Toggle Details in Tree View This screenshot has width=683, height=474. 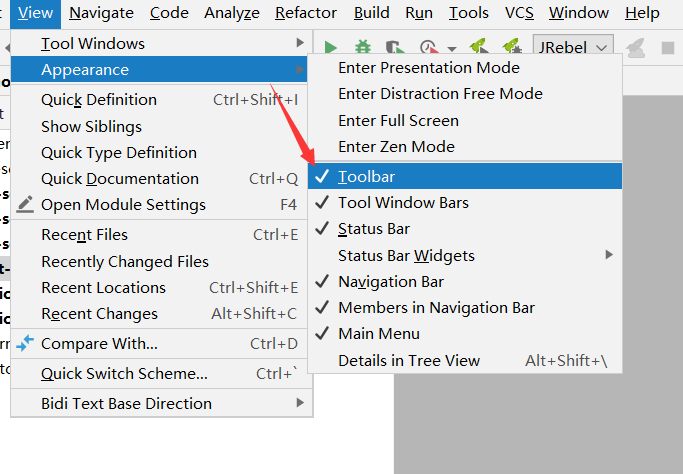pyautogui.click(x=465, y=360)
